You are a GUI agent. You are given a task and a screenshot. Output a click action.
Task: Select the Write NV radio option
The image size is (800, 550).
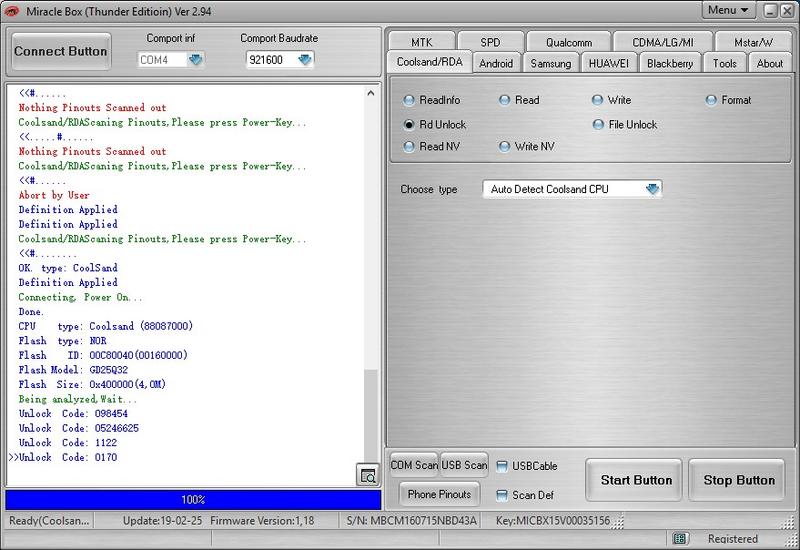click(526, 146)
